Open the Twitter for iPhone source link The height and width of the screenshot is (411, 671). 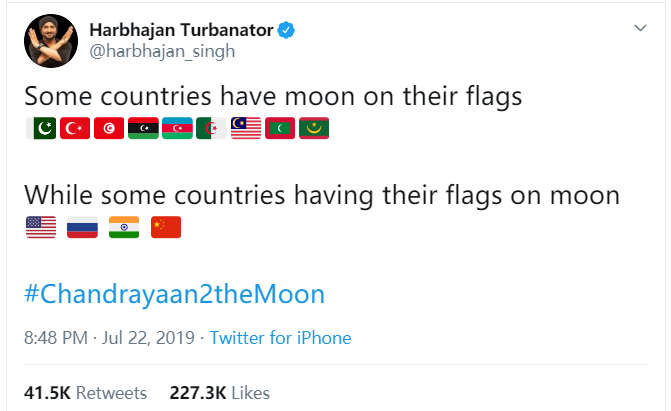[280, 338]
